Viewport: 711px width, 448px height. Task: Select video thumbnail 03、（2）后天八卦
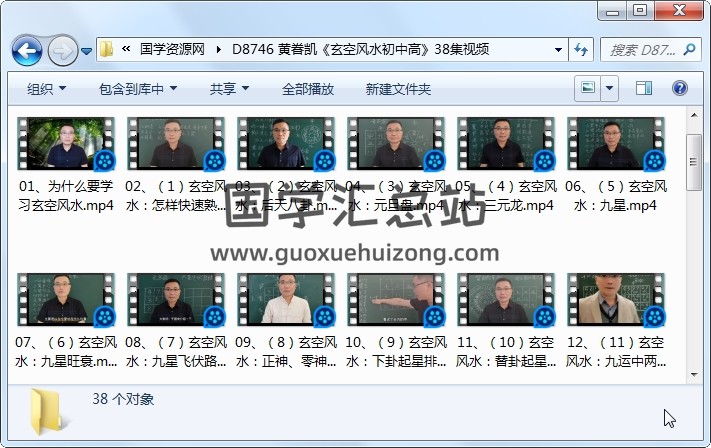coord(286,144)
